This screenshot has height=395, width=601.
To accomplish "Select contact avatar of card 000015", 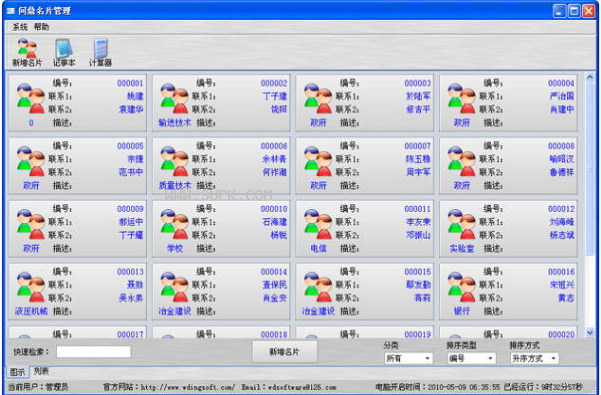I will coord(318,287).
